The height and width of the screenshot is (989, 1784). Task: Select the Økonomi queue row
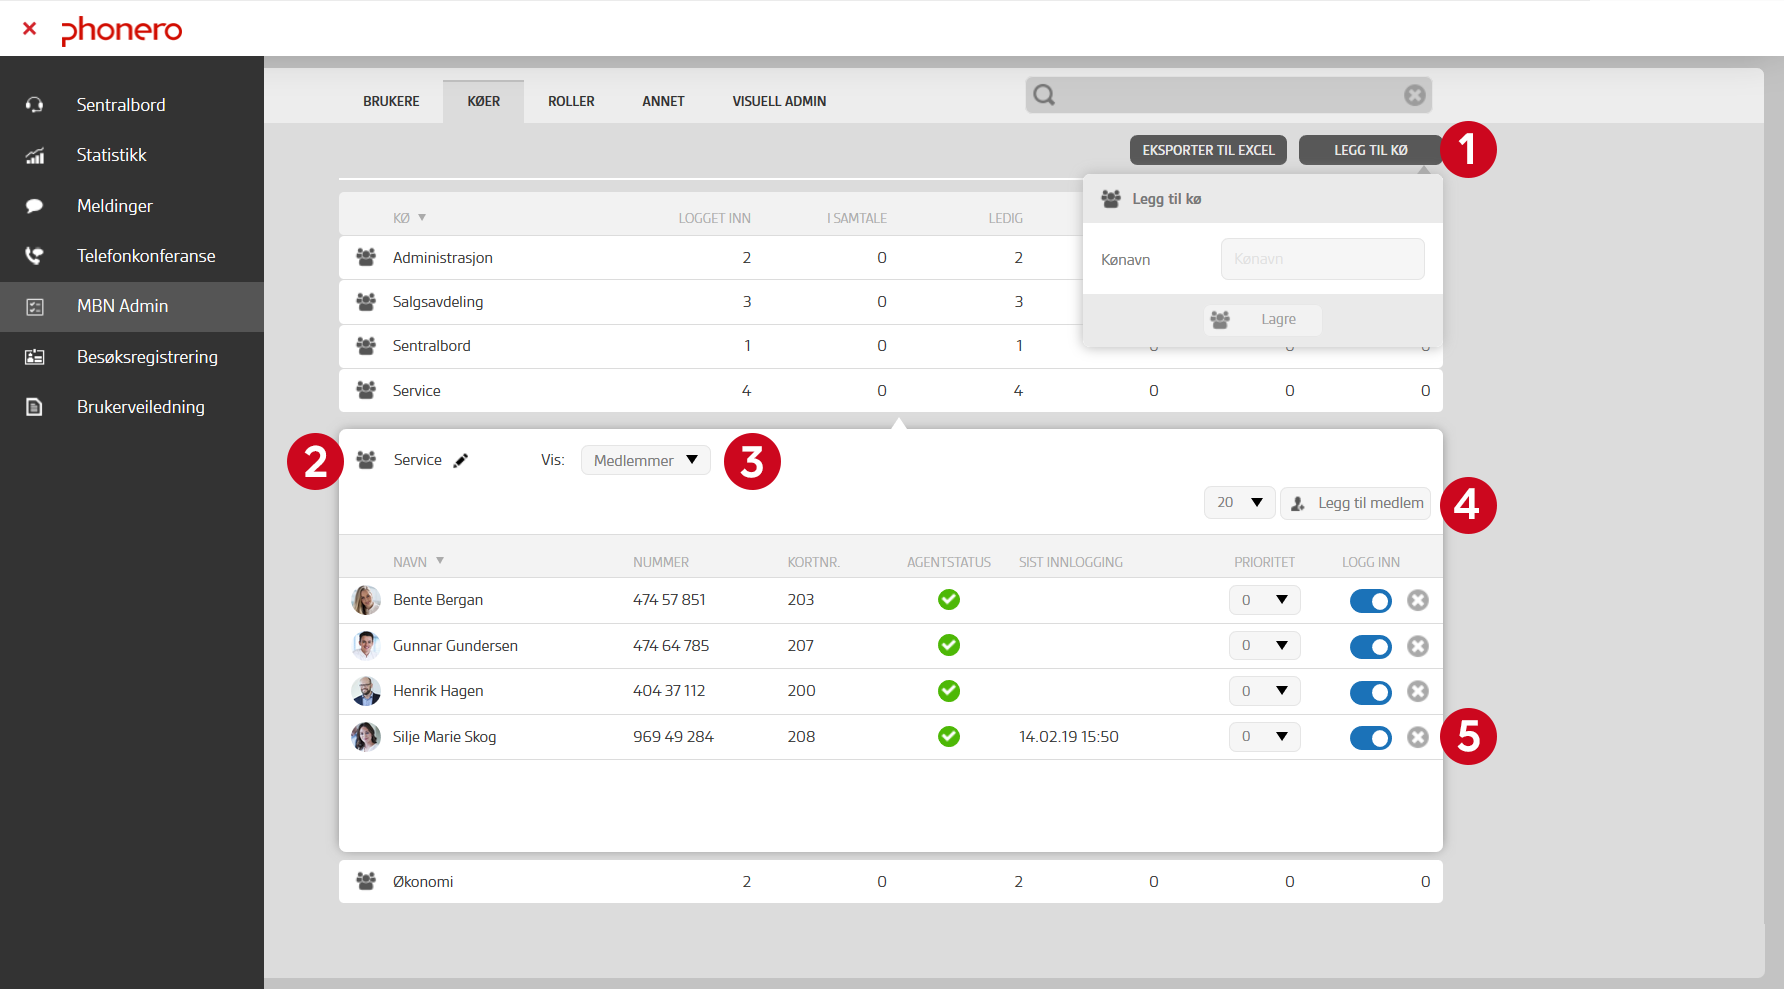tap(891, 882)
